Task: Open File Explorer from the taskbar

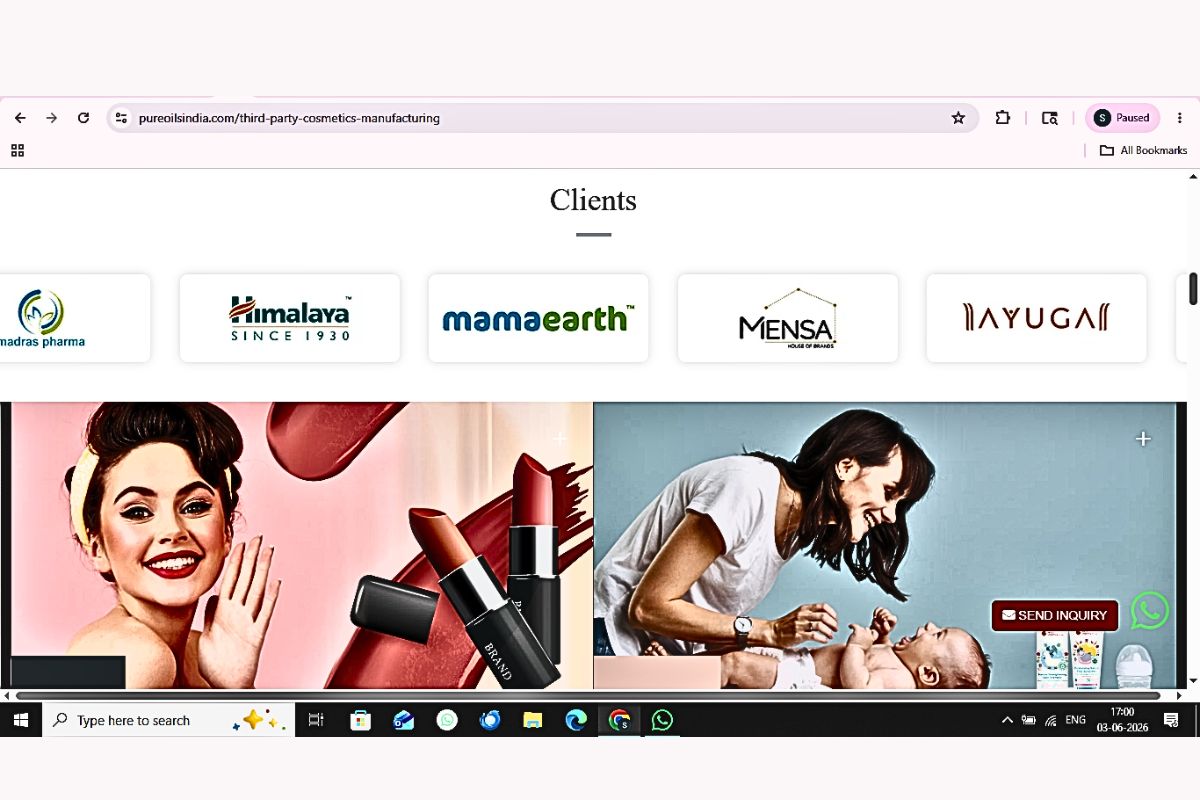Action: click(x=533, y=720)
